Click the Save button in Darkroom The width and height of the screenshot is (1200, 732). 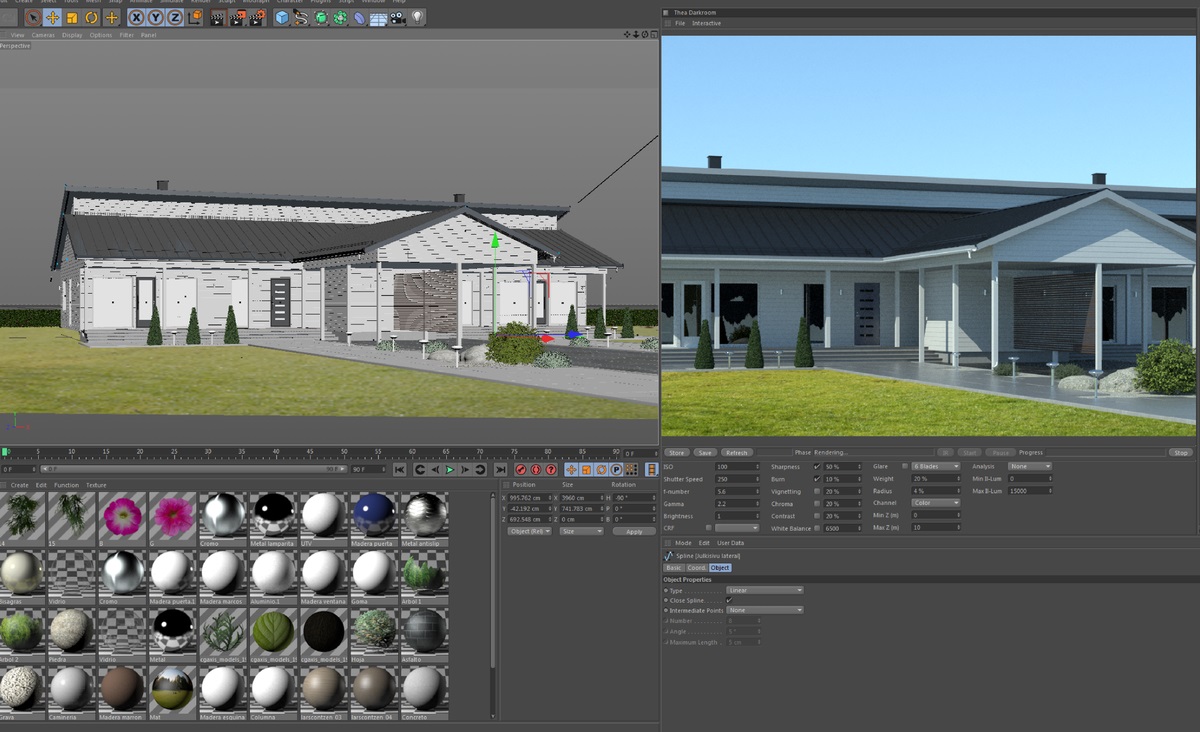tap(705, 453)
